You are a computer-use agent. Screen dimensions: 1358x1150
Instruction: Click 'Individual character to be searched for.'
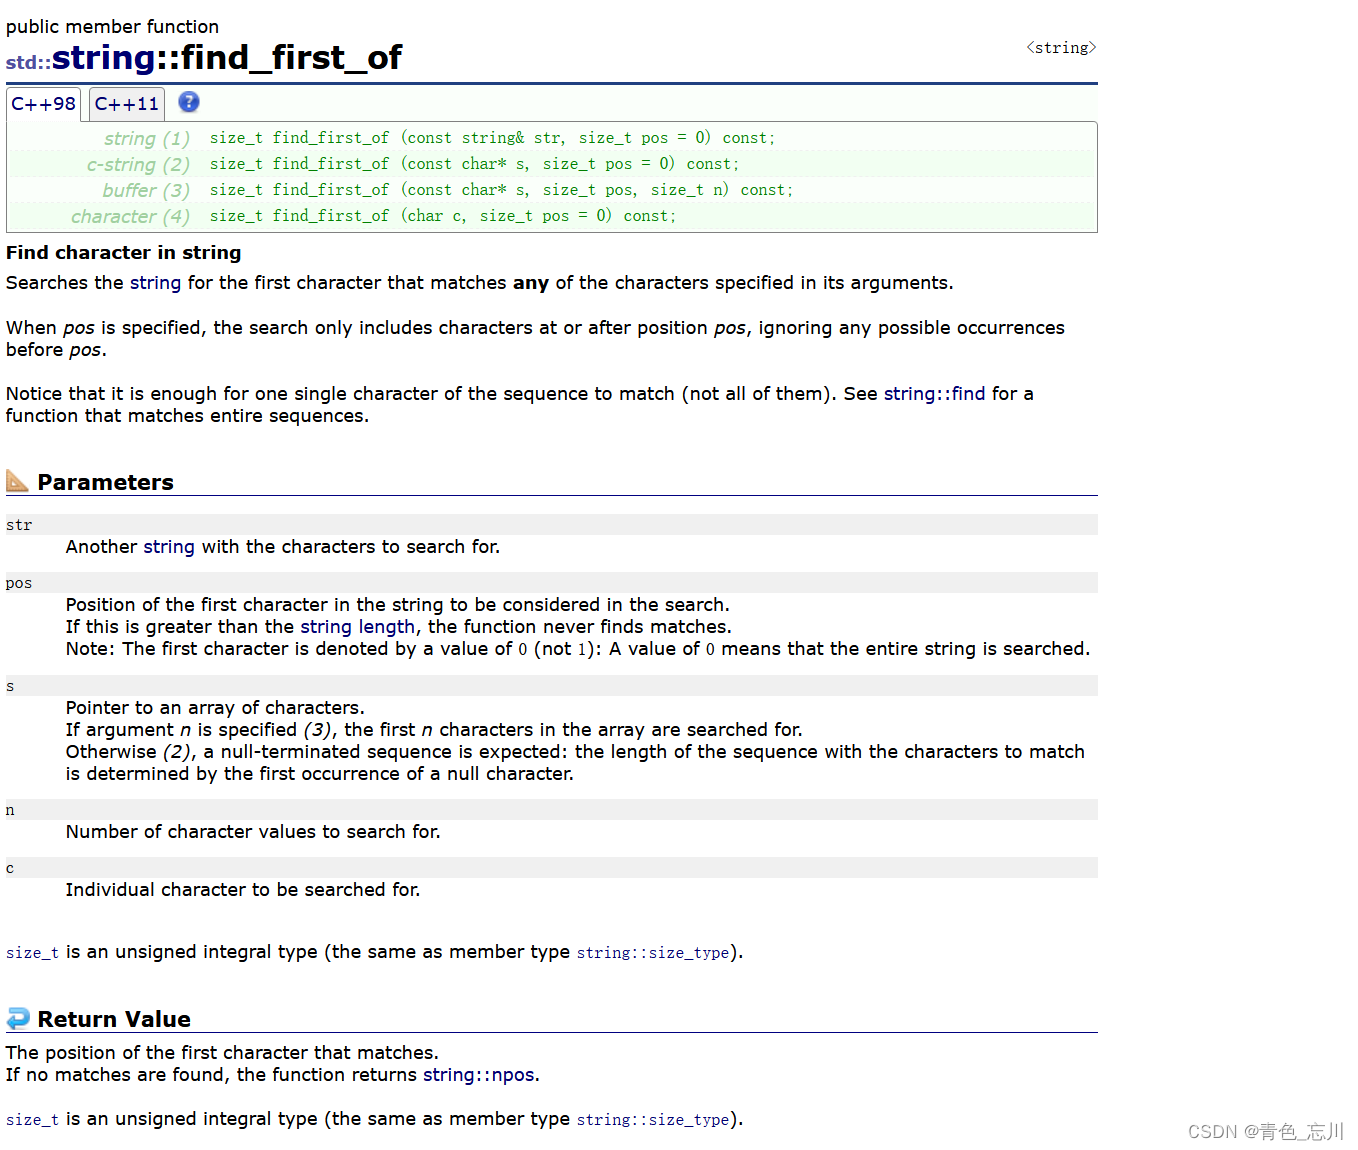point(243,890)
